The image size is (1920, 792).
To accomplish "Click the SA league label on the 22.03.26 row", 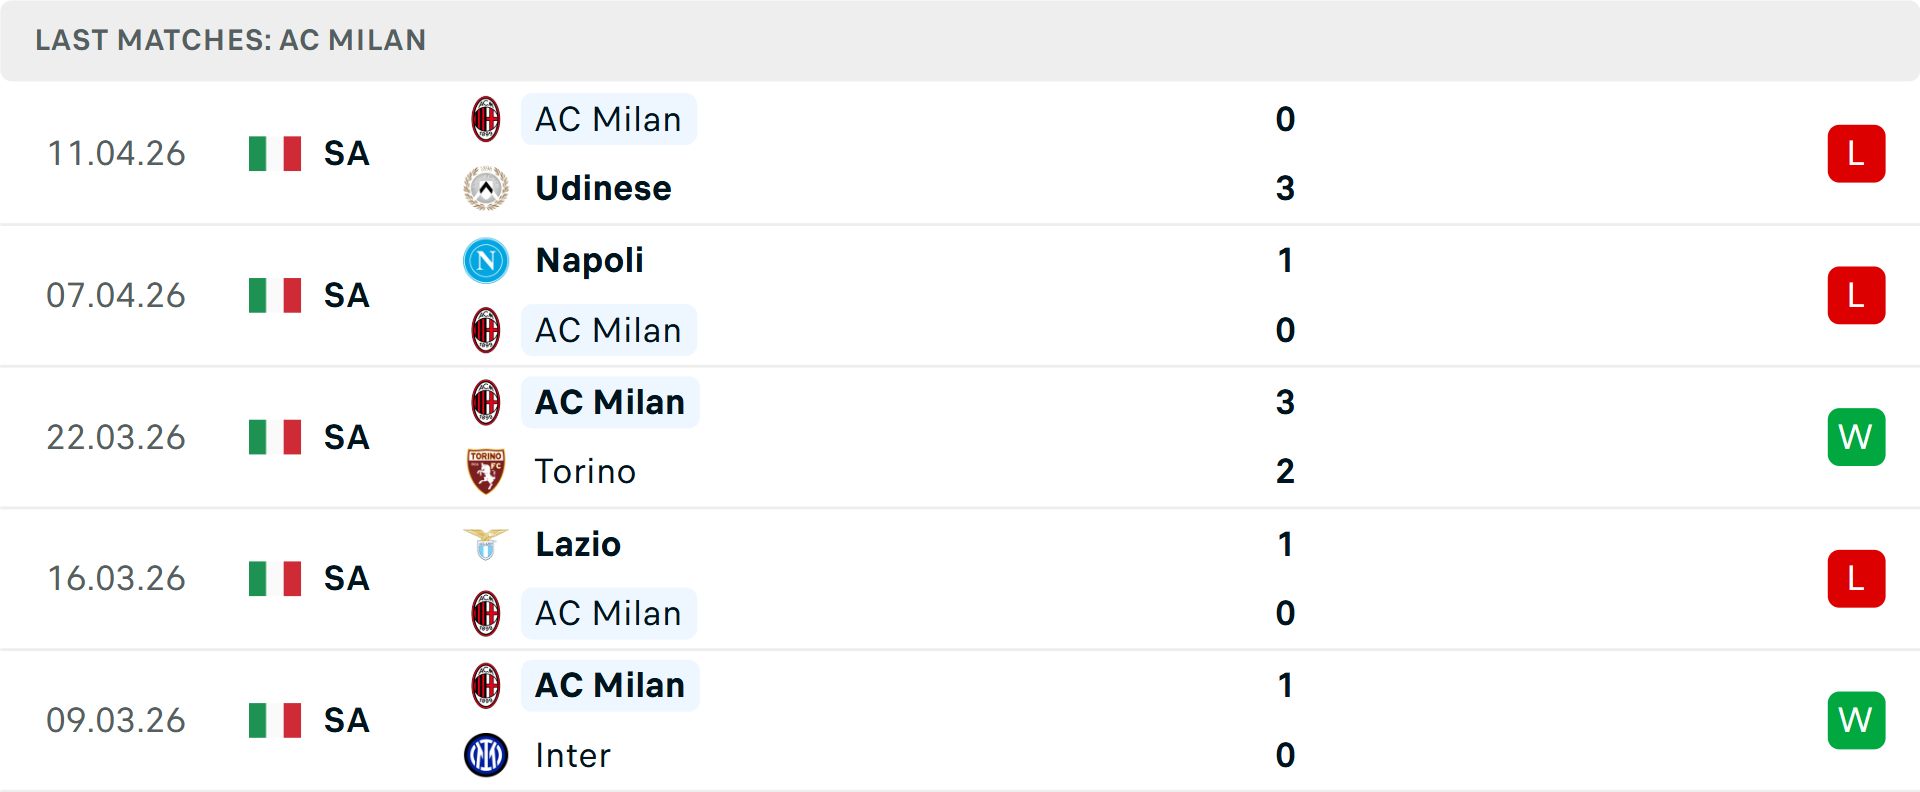I will (345, 437).
